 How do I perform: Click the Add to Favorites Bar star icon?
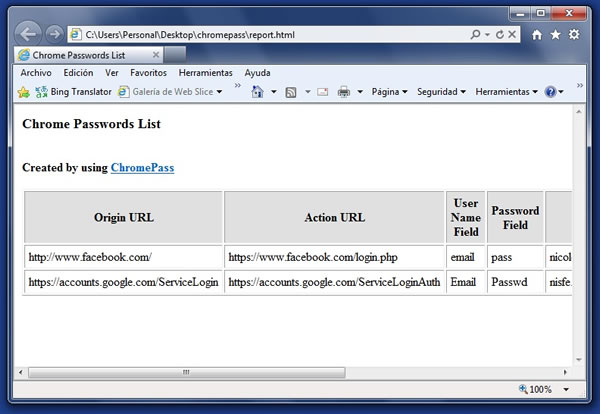coord(23,92)
